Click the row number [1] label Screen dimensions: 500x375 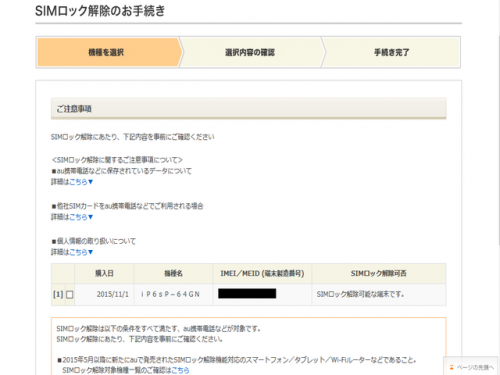pyautogui.click(x=58, y=294)
